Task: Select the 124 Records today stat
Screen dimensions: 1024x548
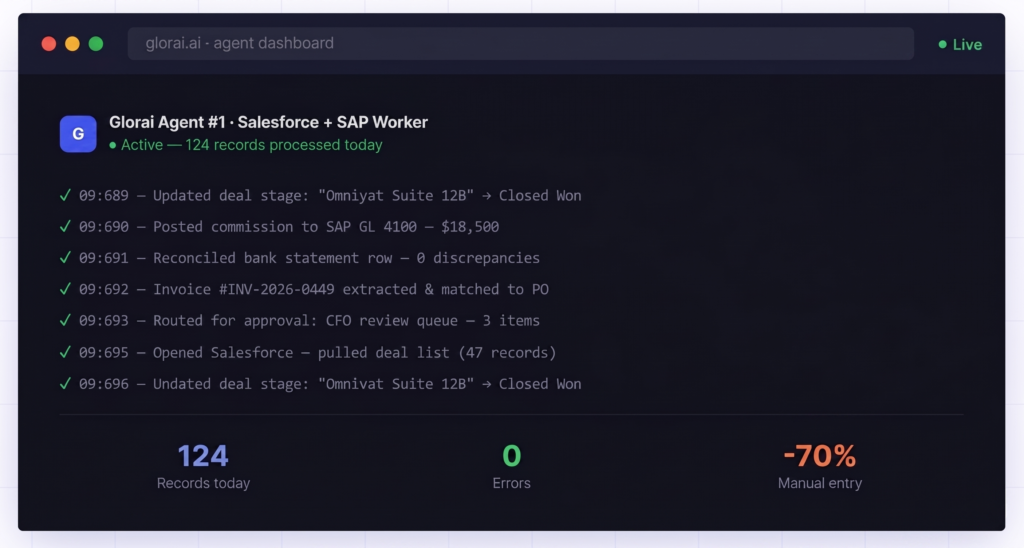Action: tap(203, 466)
